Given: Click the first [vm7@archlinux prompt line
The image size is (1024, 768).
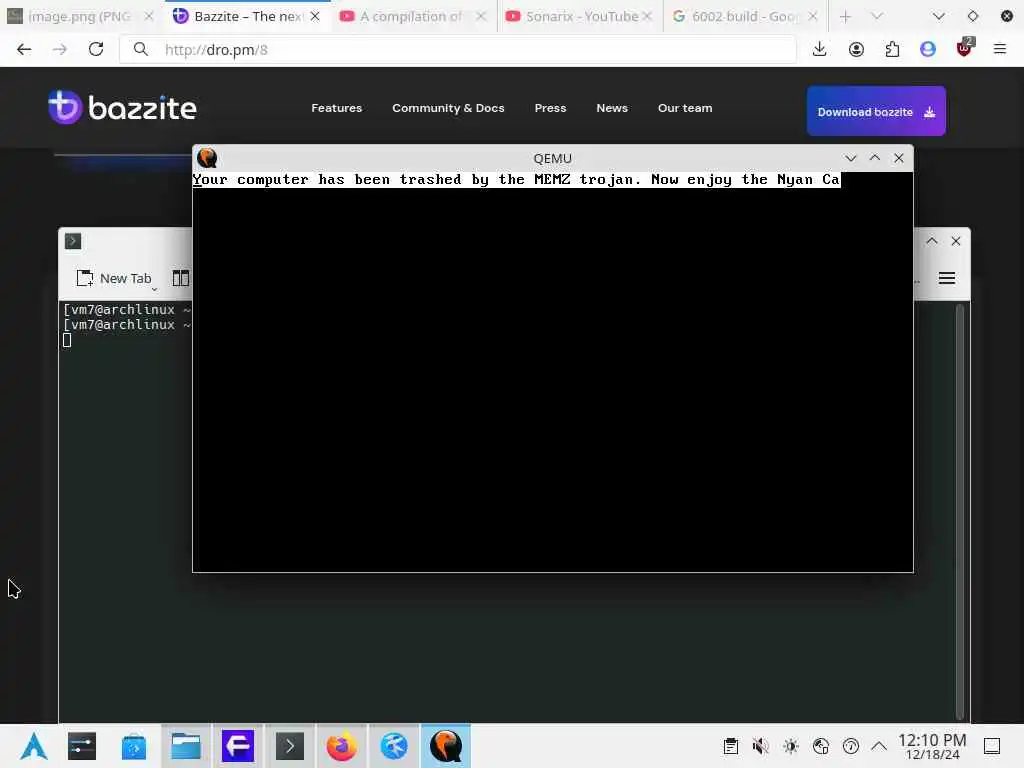Looking at the screenshot, I should coord(127,310).
